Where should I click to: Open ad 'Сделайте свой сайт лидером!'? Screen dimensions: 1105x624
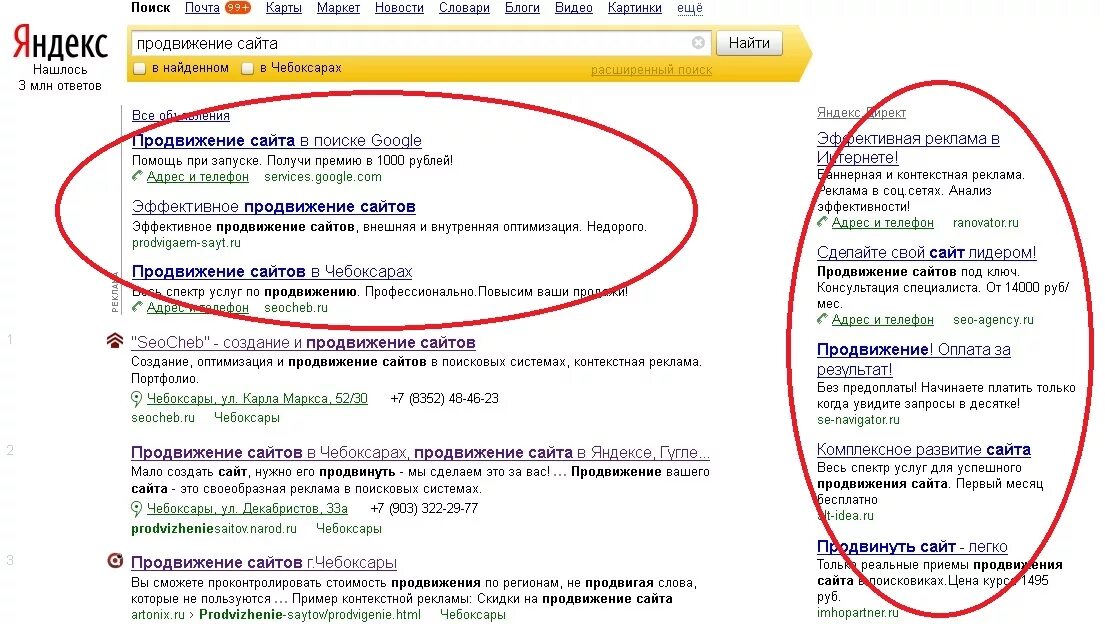[926, 252]
